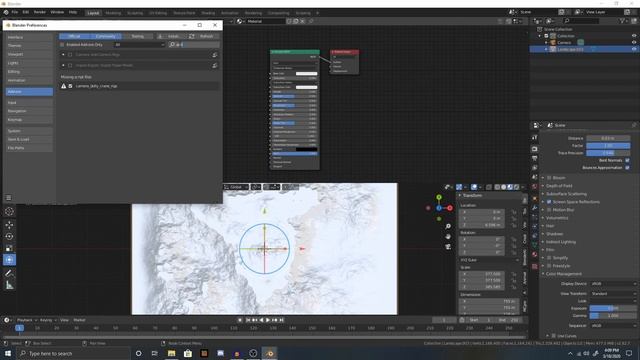Open the Material properties tab icon
This screenshot has width=640, height=360.
click(x=534, y=254)
